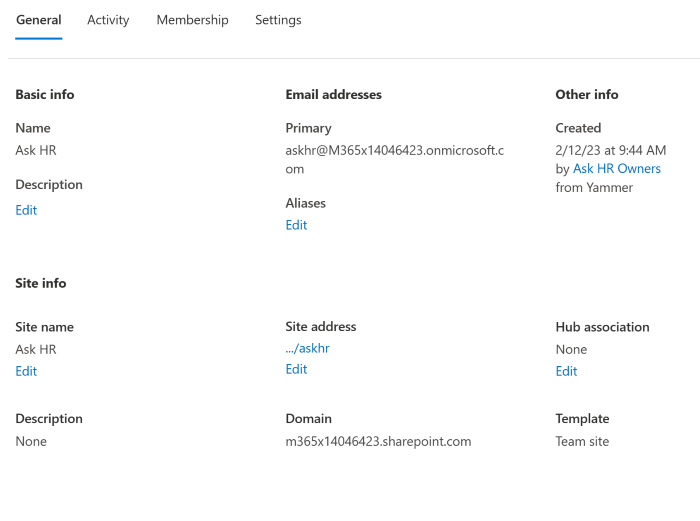Click the Other info heading
700x521 pixels.
tap(587, 95)
